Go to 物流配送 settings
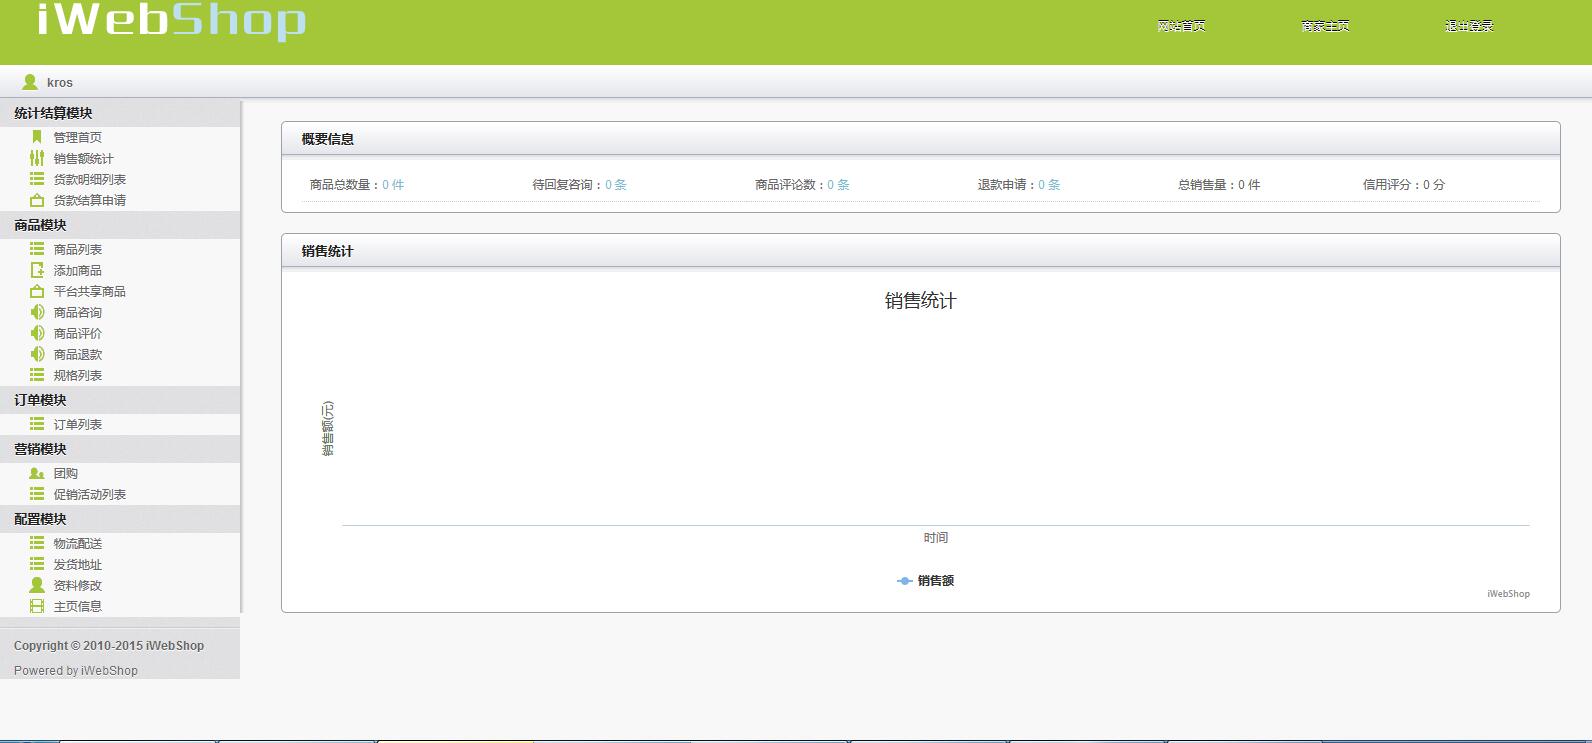The width and height of the screenshot is (1592, 743). 78,543
